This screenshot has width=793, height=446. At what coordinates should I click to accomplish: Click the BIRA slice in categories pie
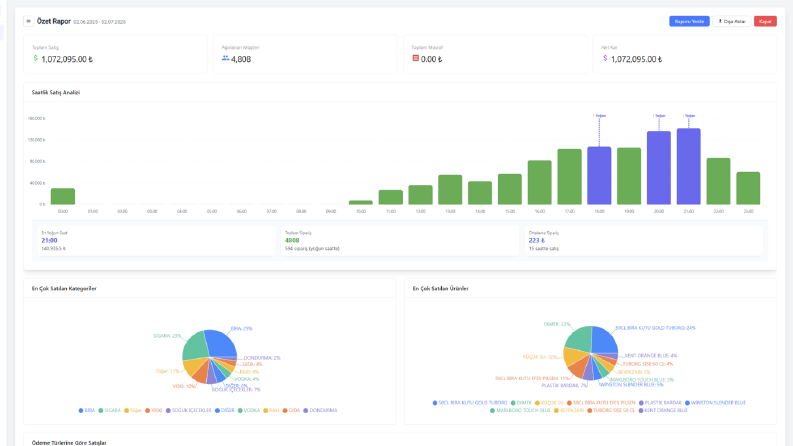pyautogui.click(x=223, y=345)
